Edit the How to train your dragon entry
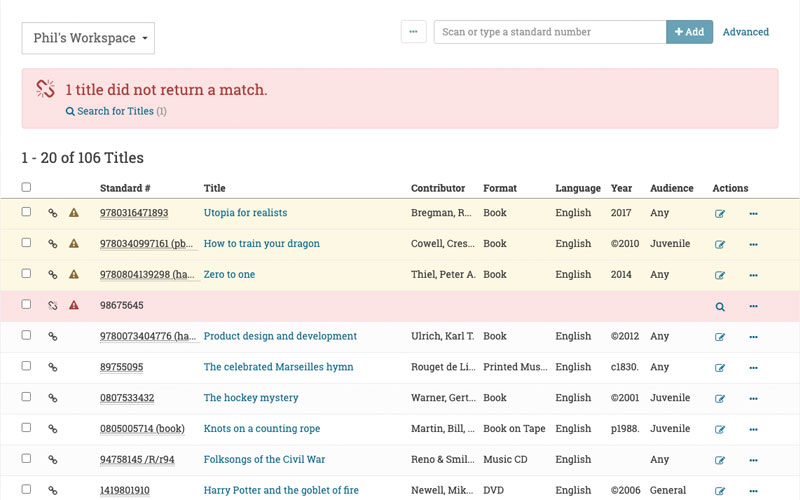This screenshot has height=500, width=800. [720, 244]
